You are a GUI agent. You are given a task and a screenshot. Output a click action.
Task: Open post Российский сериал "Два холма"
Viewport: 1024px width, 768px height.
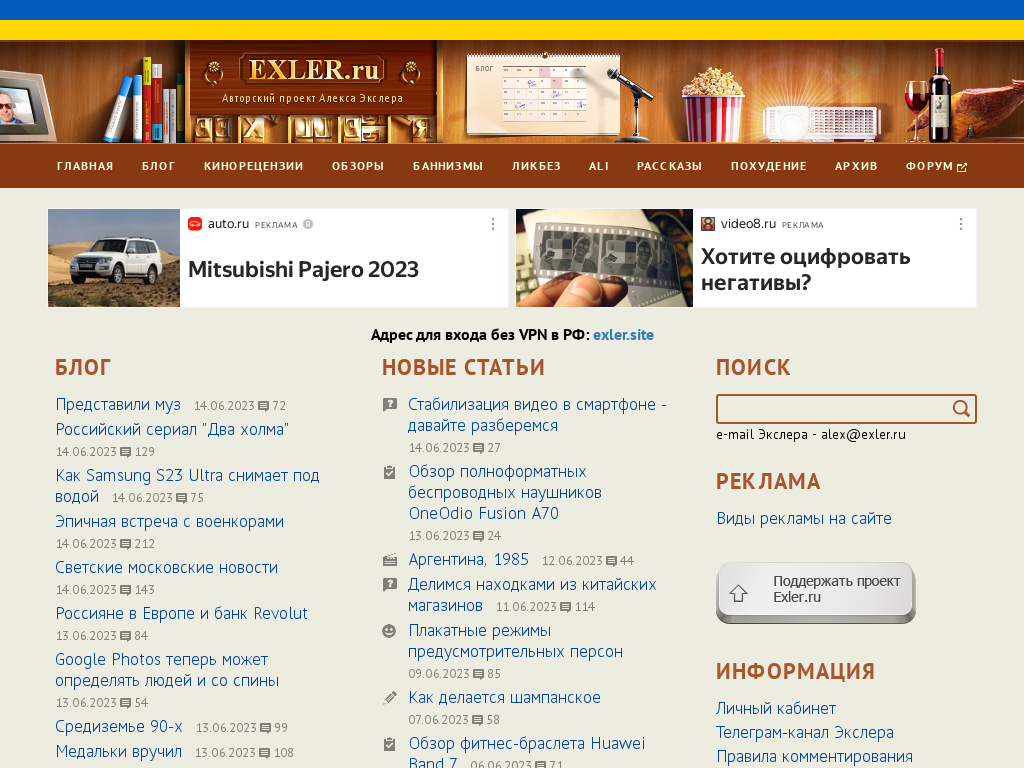[172, 430]
